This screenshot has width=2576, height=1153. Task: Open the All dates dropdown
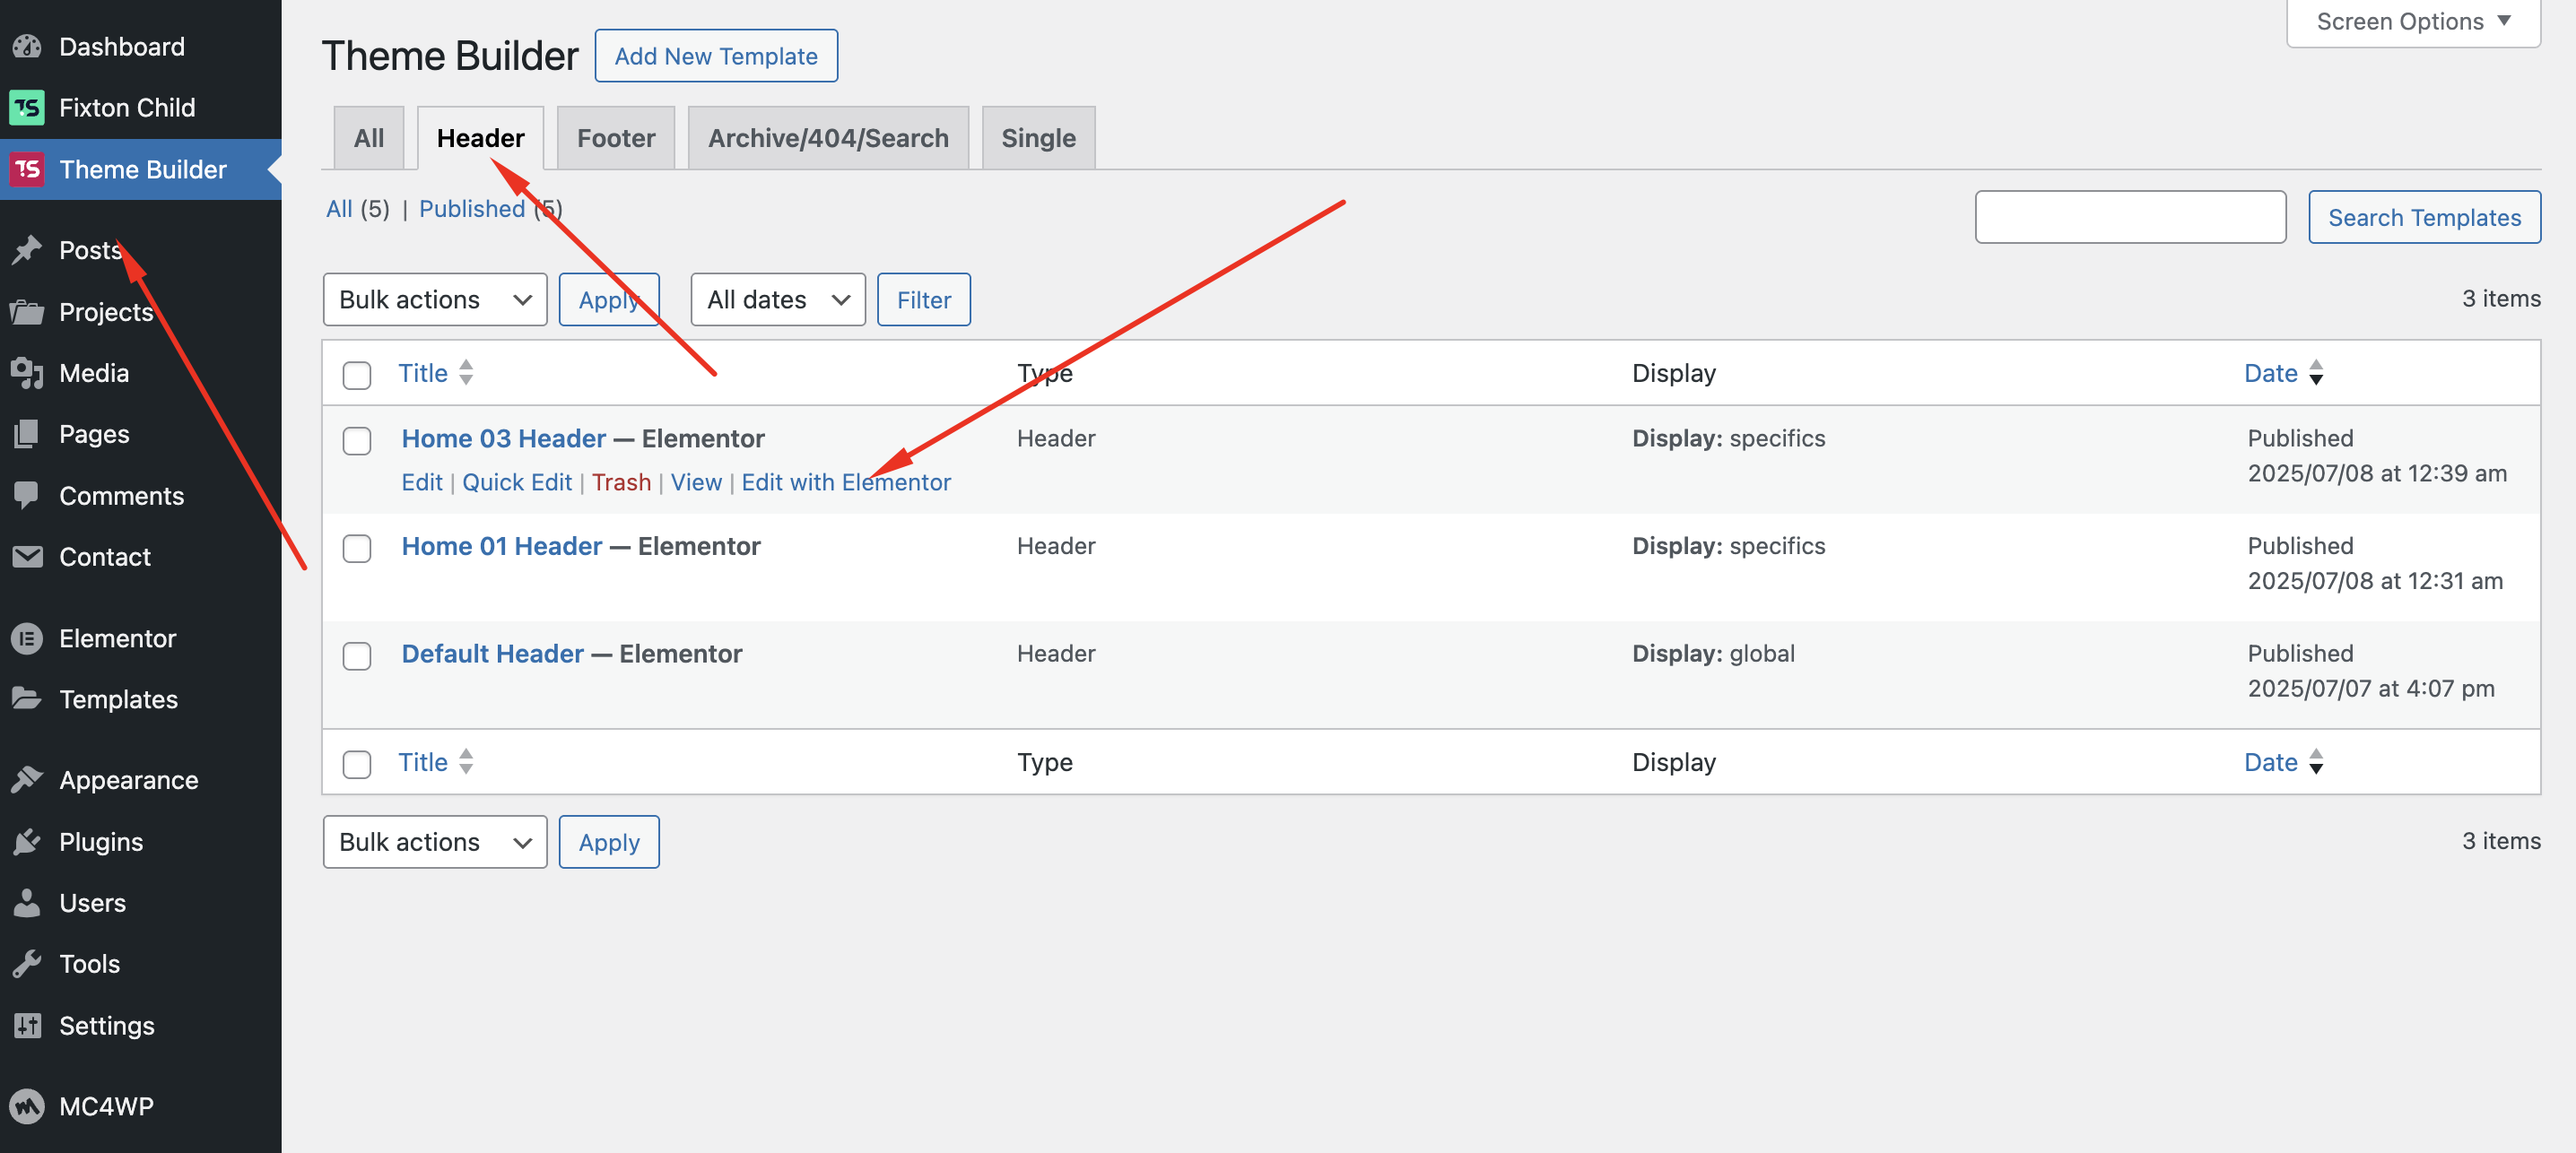[777, 299]
